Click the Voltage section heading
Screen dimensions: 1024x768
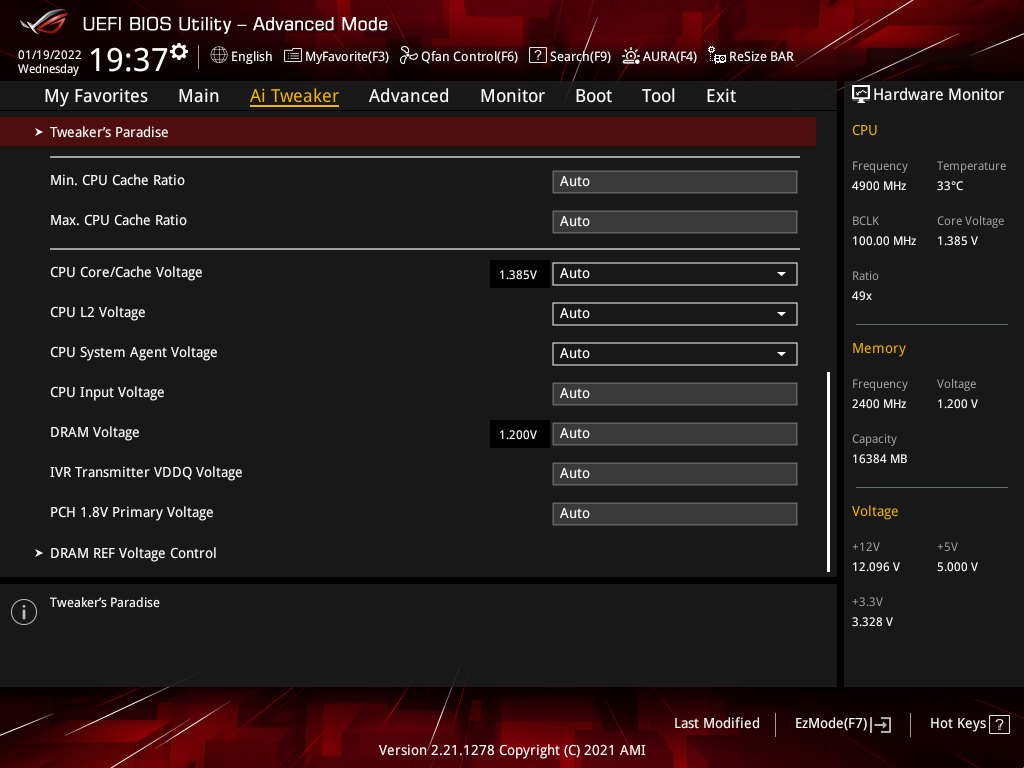tap(875, 511)
